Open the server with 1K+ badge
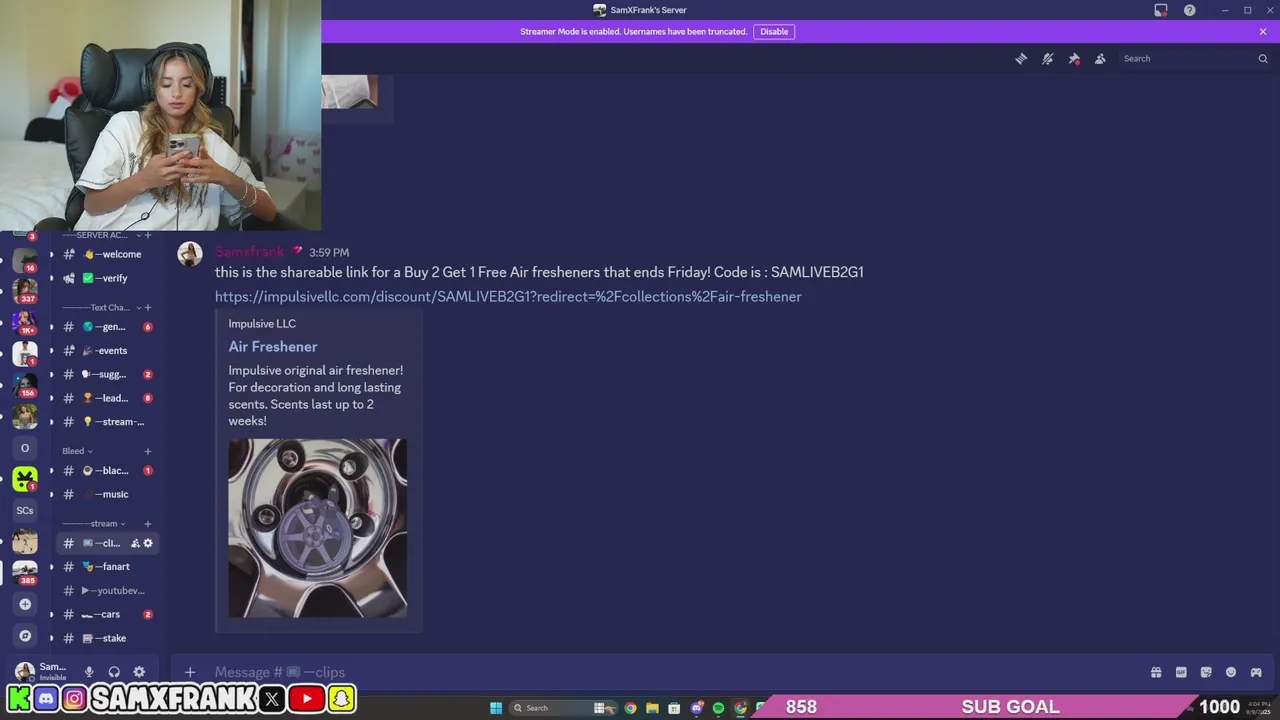Screen dimensions: 1280x720 pyautogui.click(x=25, y=322)
